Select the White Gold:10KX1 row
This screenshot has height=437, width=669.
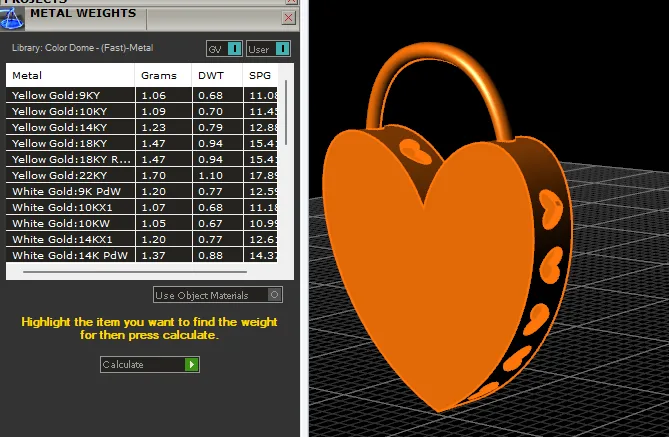coord(142,207)
